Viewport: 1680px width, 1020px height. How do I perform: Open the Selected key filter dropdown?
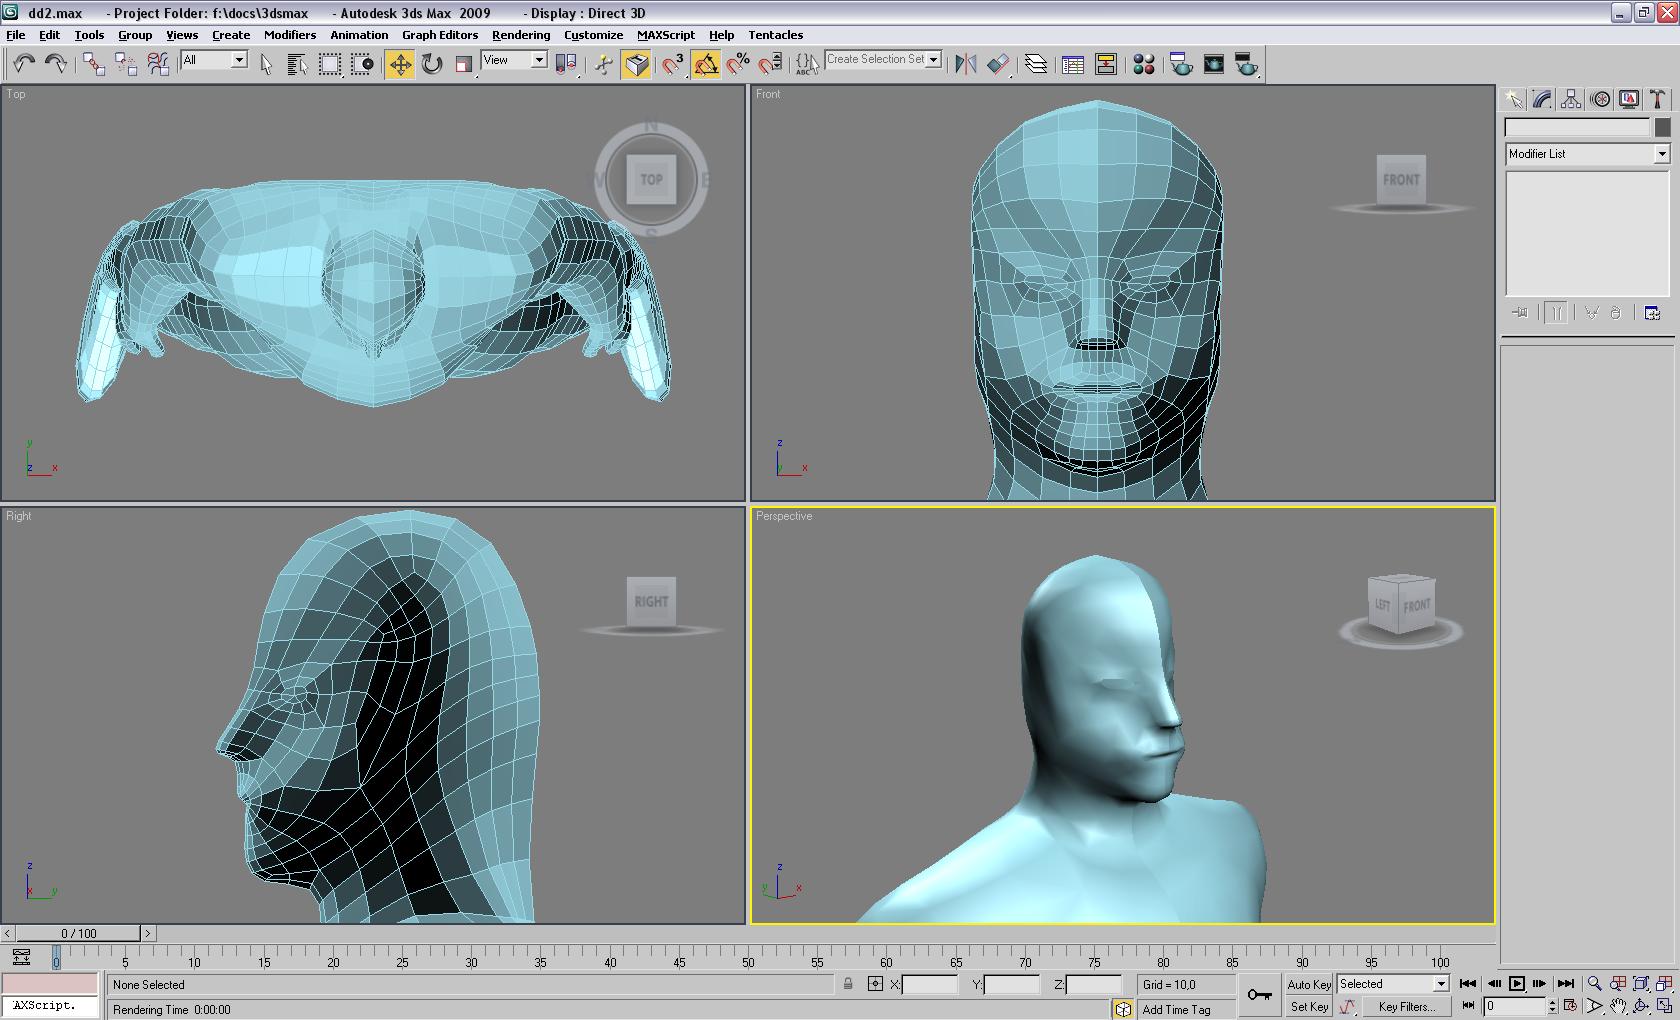point(1393,984)
